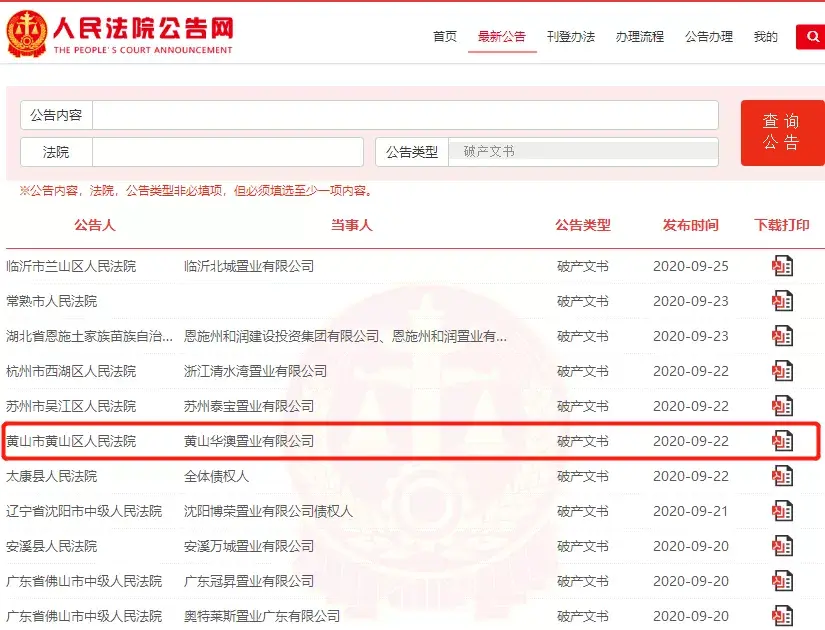Open the 安溪县人民法院 entry

52,546
